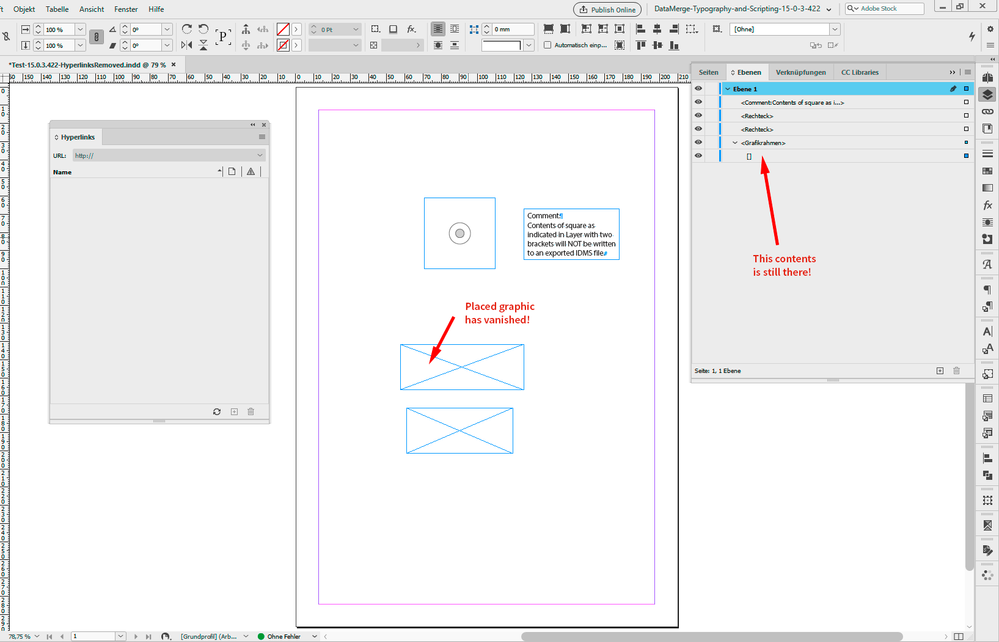Viewport: 999px width, 642px height.
Task: Click the delete layer trash icon
Action: pos(956,371)
